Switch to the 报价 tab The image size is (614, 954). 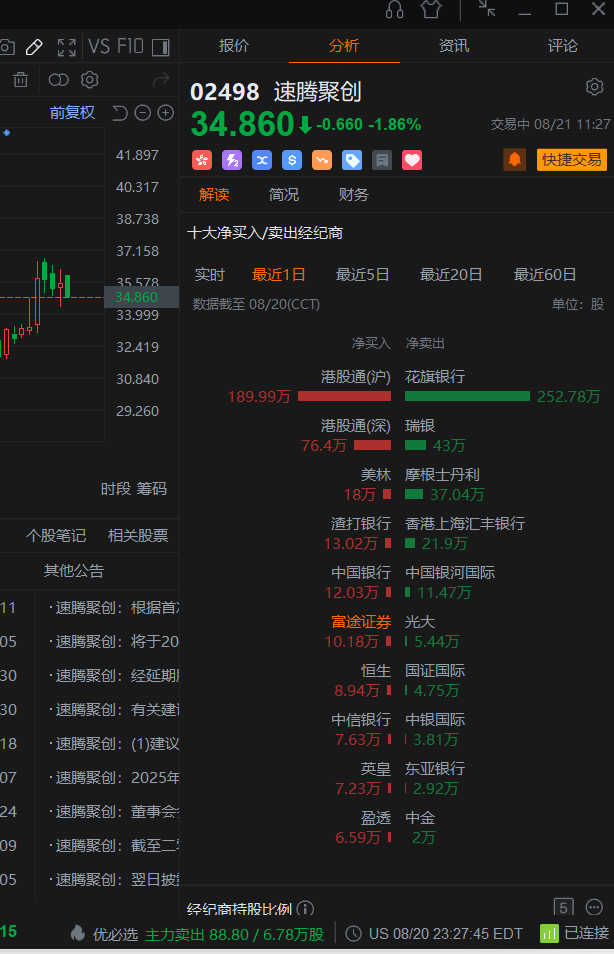[x=234, y=46]
